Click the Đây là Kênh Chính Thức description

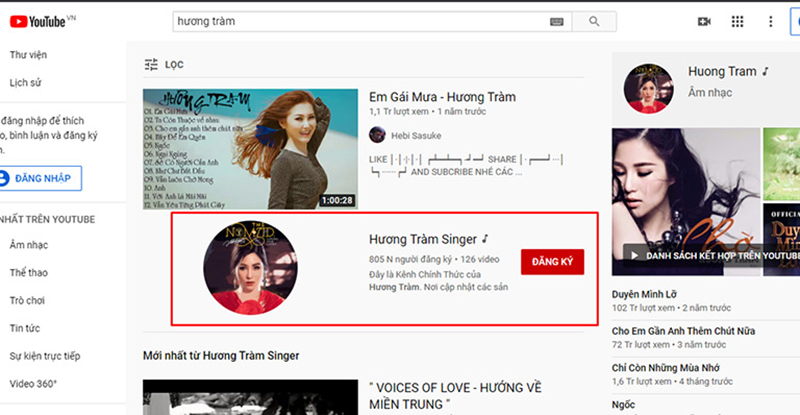point(438,281)
